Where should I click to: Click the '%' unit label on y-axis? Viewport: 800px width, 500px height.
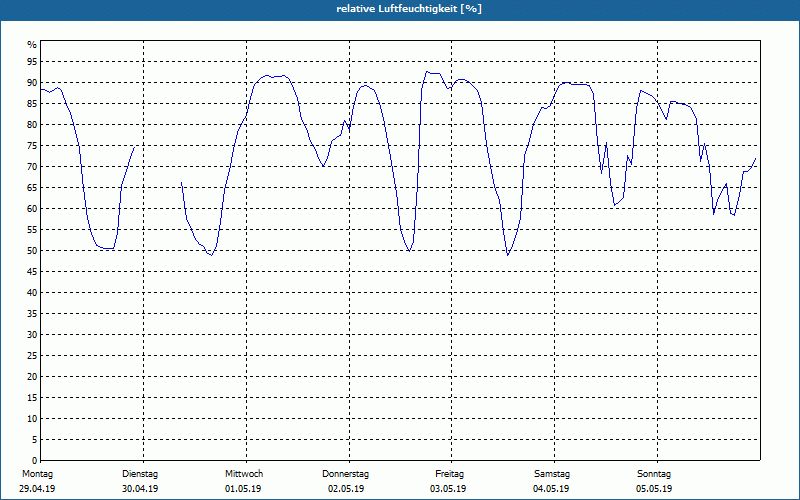point(32,45)
